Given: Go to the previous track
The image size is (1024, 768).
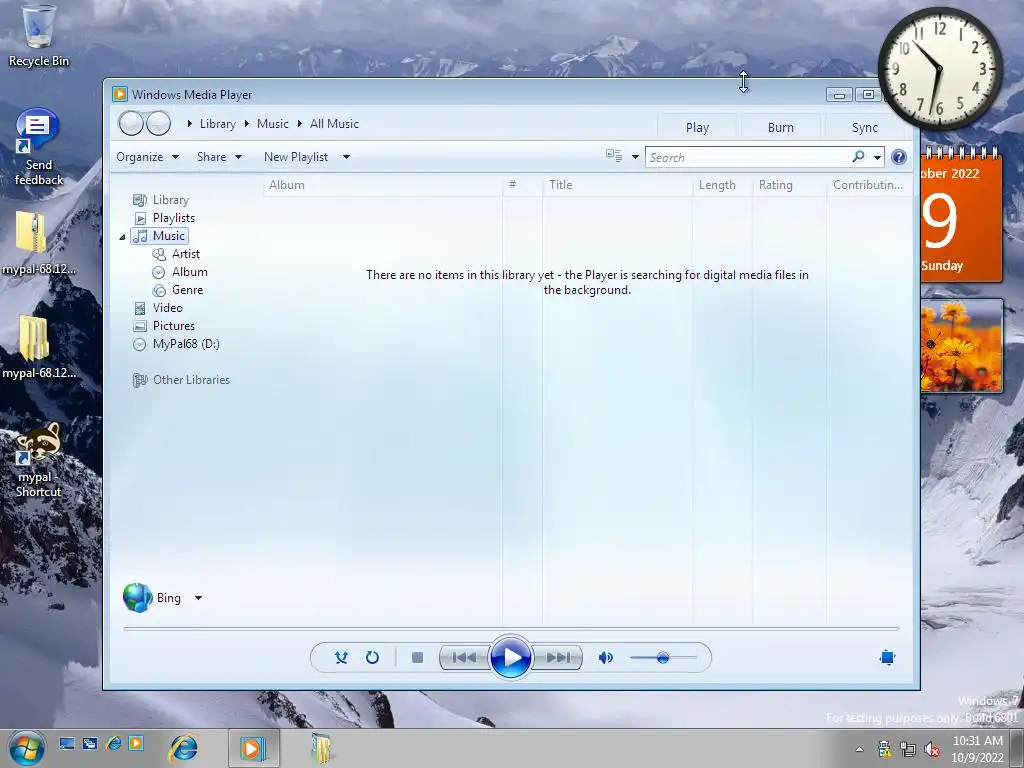Looking at the screenshot, I should pos(464,658).
